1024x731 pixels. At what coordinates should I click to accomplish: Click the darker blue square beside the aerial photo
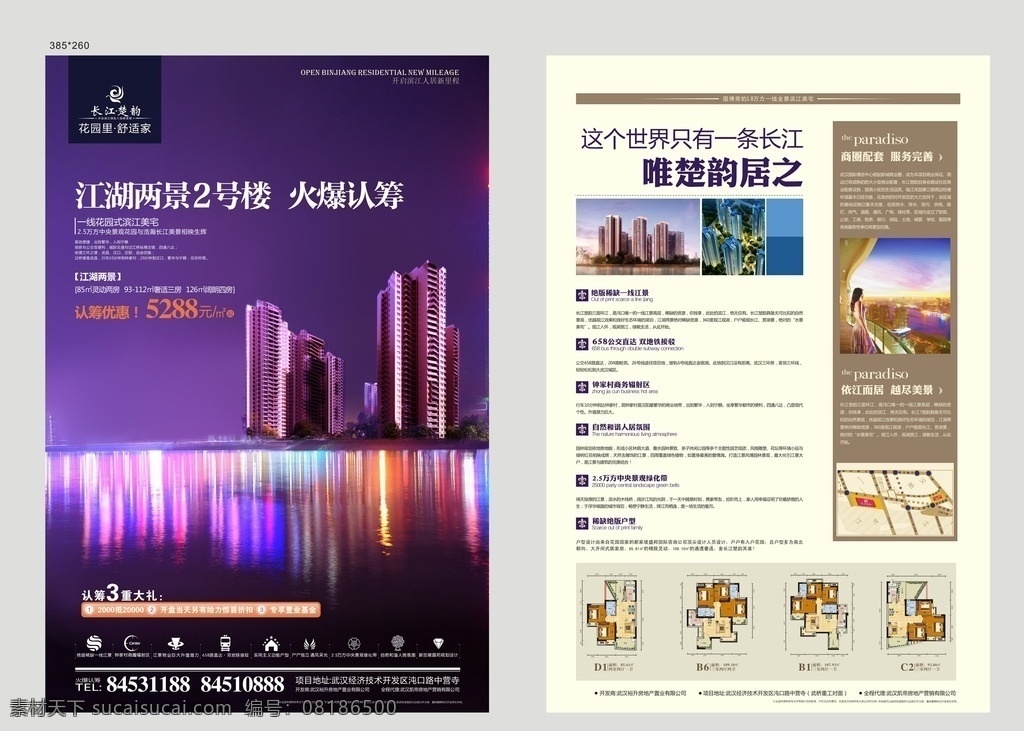click(784, 257)
